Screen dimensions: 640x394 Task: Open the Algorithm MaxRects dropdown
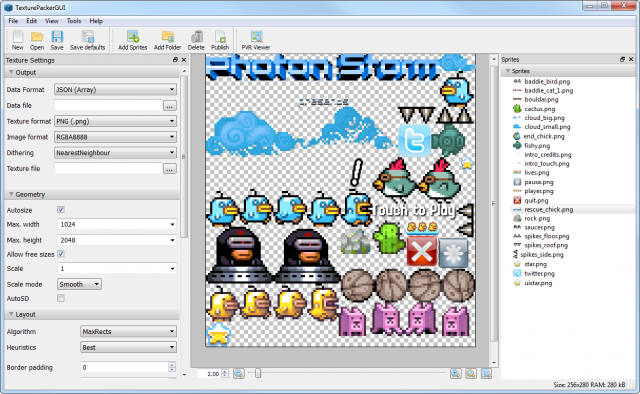click(128, 331)
